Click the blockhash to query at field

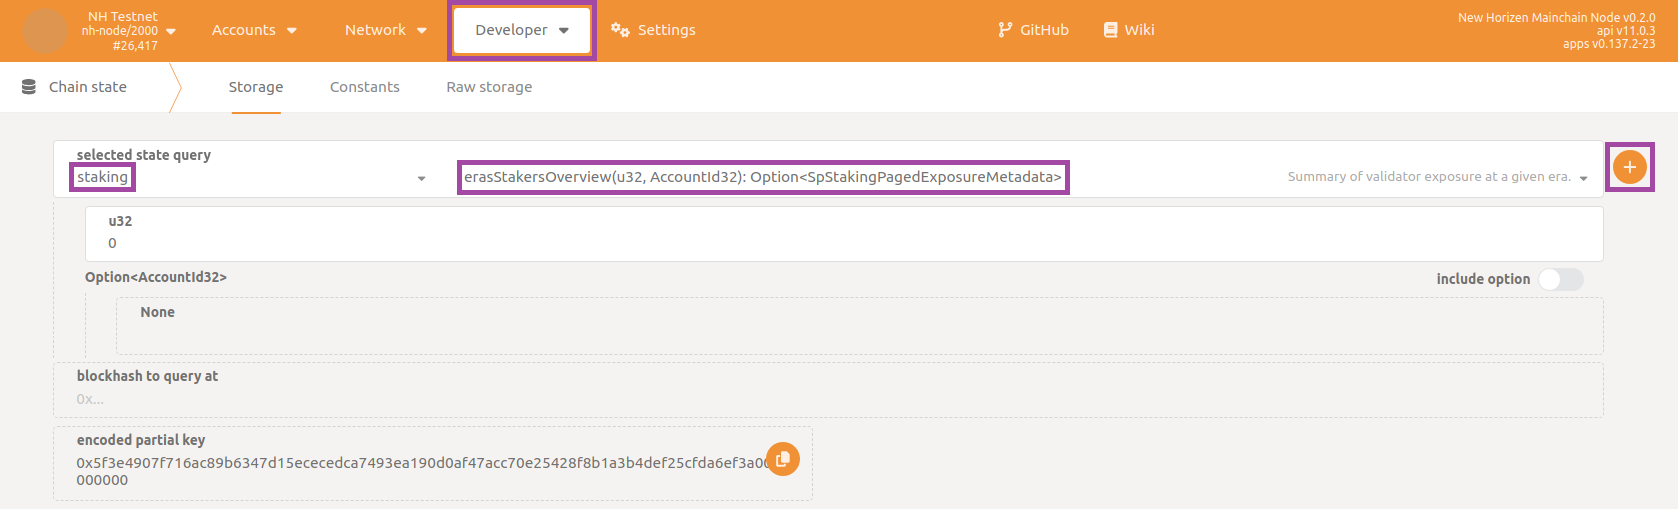[827, 399]
